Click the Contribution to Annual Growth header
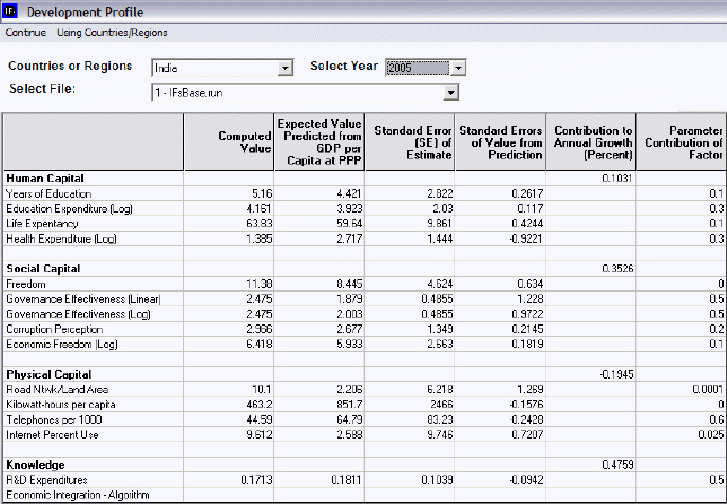This screenshot has width=727, height=504. pos(592,141)
